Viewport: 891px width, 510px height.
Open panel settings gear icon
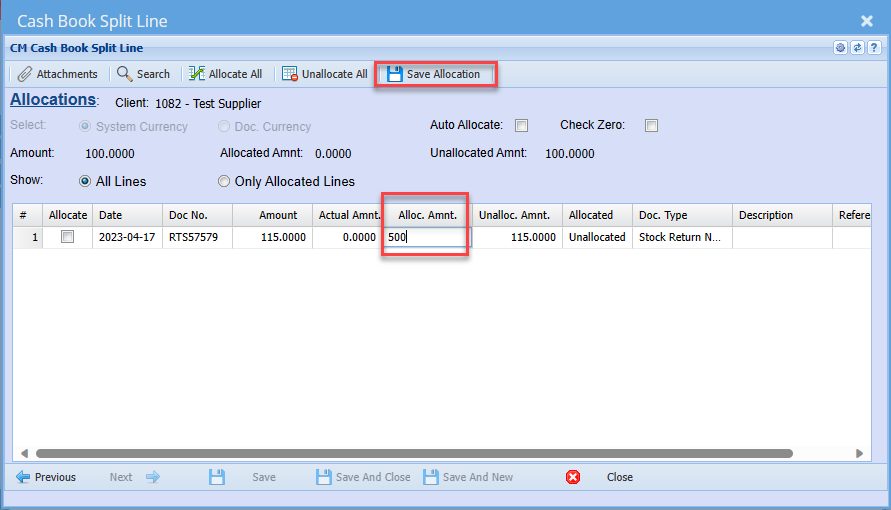coord(840,47)
